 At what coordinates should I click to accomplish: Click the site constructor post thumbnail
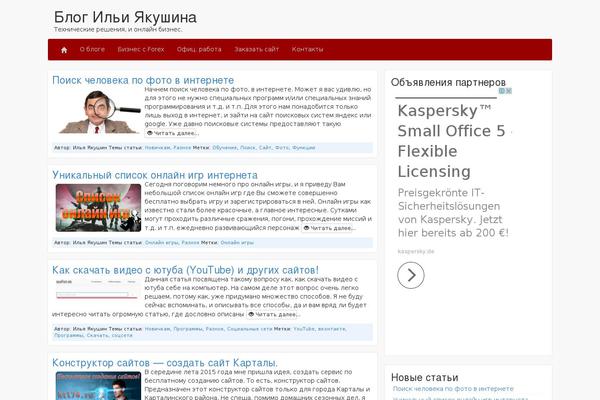(x=98, y=386)
